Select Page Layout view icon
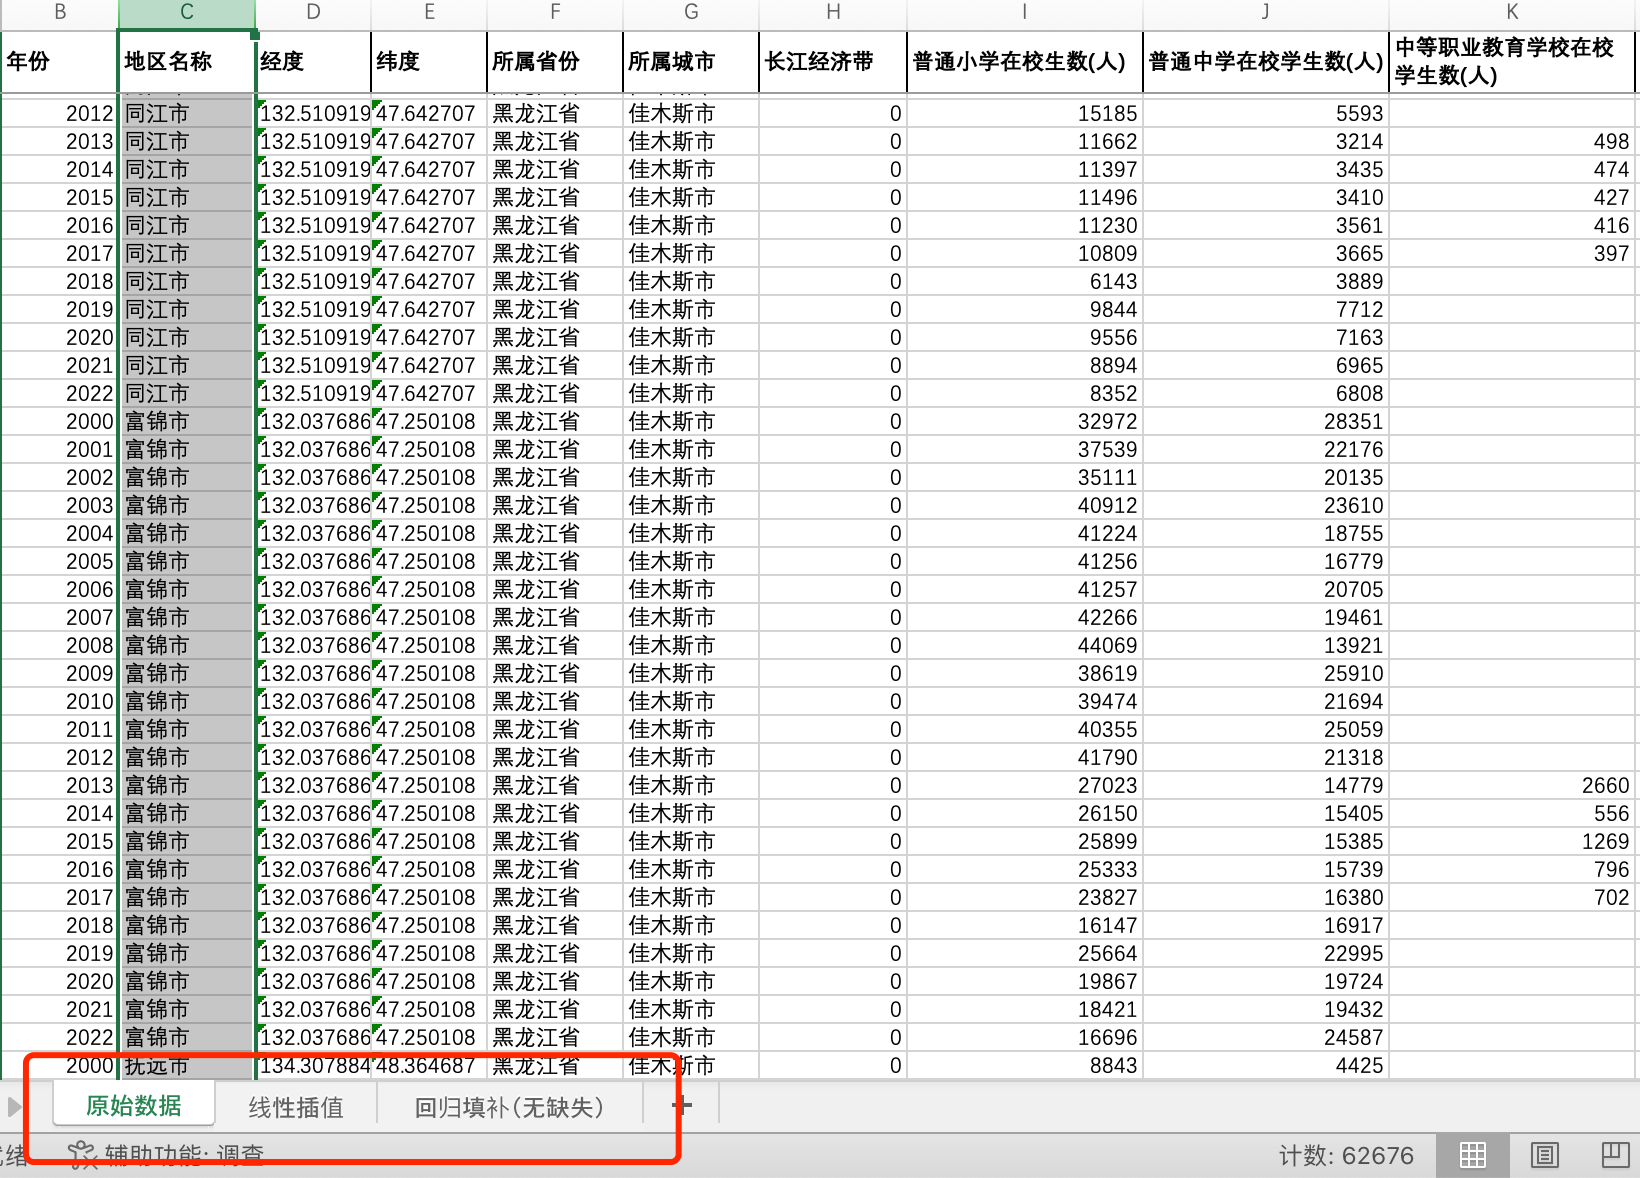Screen dimensions: 1640x1178 pos(1545,1155)
